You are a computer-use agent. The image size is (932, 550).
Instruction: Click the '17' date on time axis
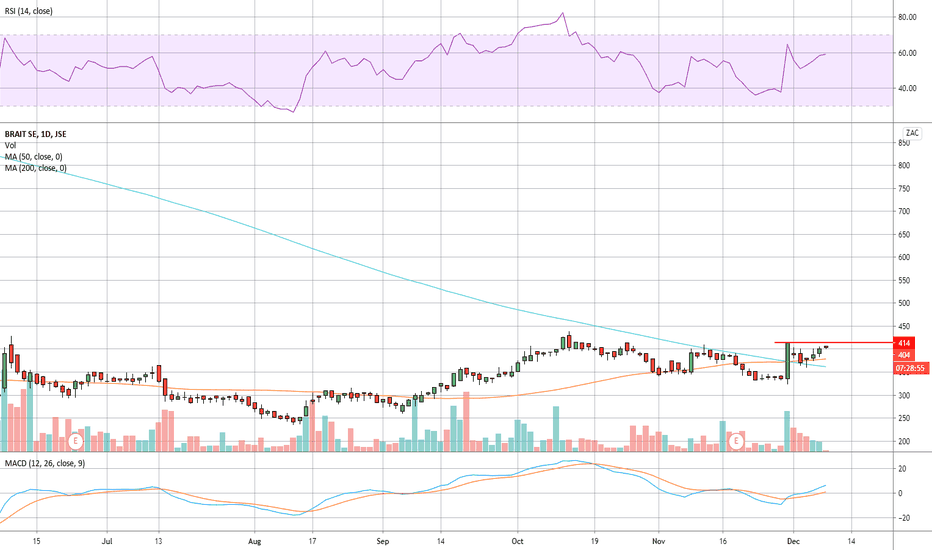pyautogui.click(x=312, y=542)
